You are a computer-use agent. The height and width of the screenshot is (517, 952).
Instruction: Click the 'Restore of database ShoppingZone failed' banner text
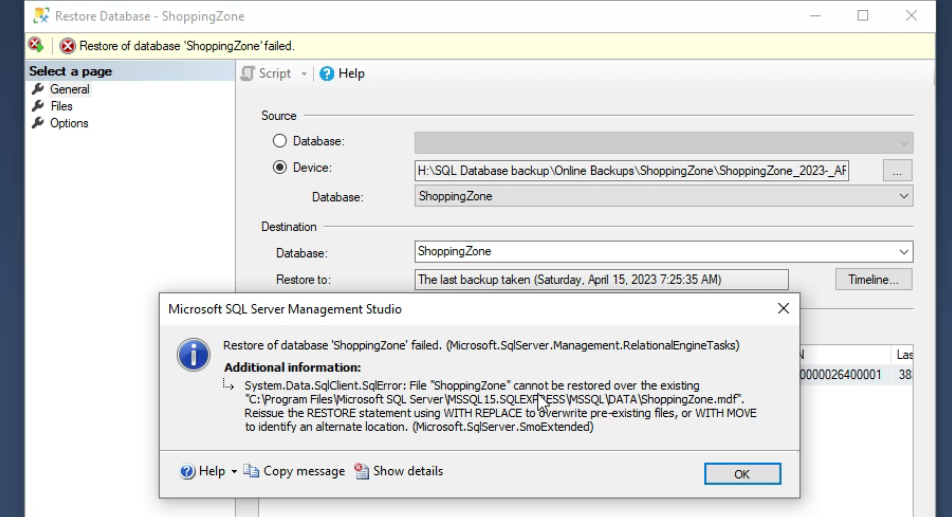coord(187,46)
